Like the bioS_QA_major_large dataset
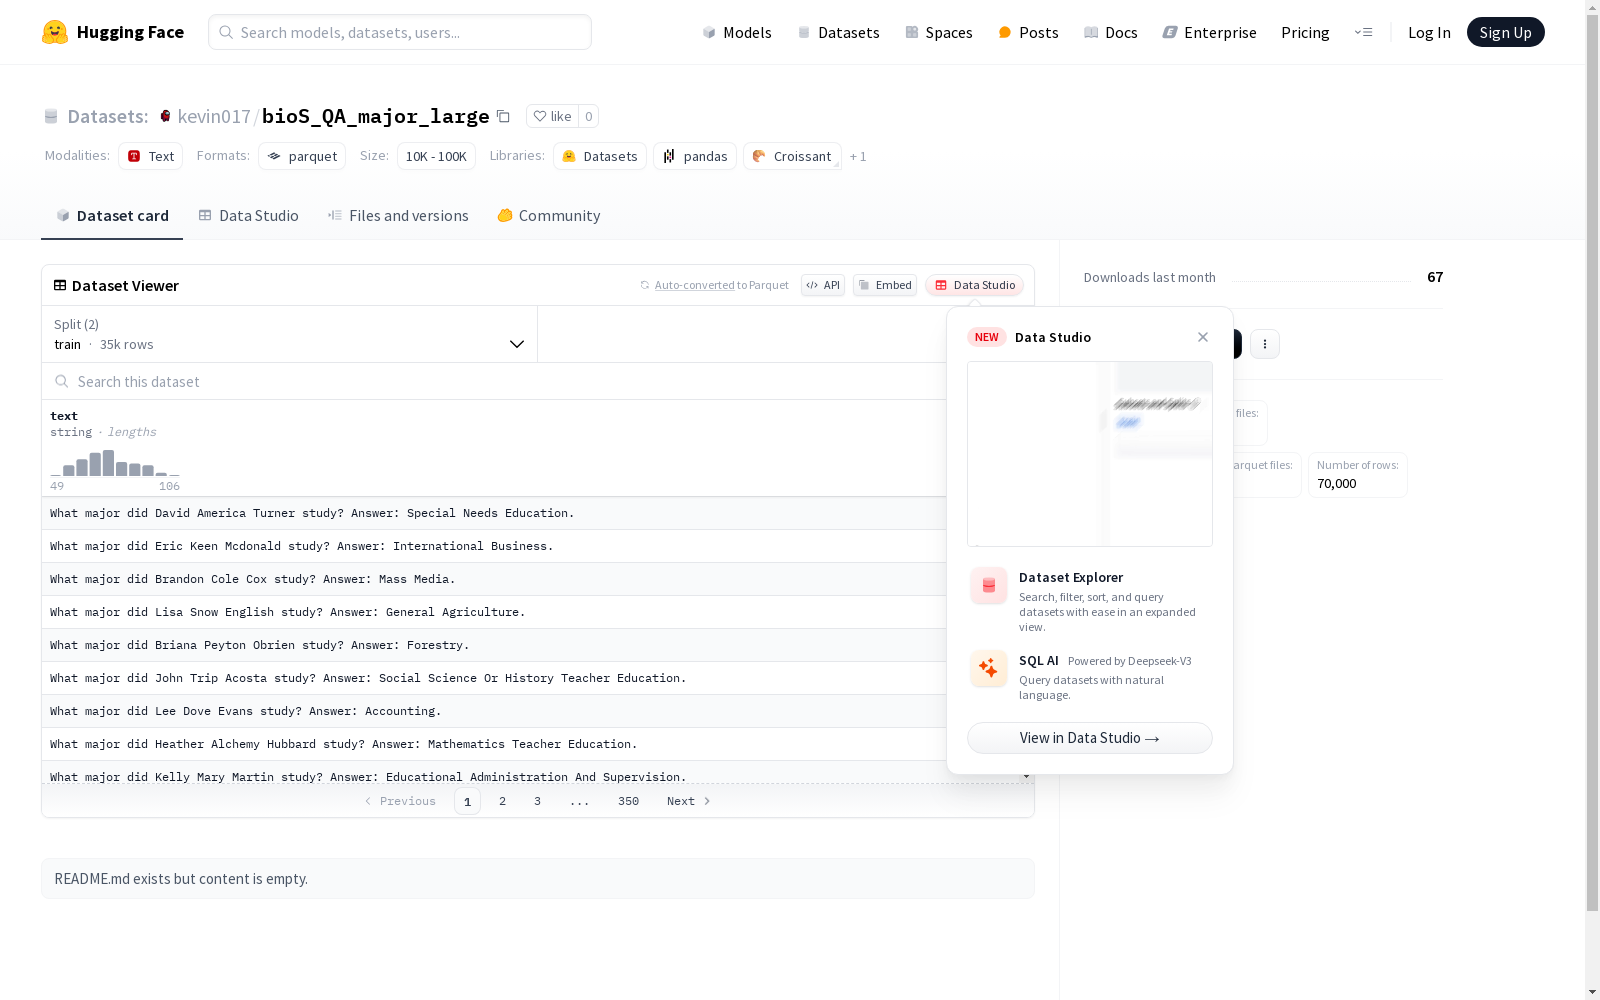Image resolution: width=1600 pixels, height=1000 pixels. click(x=552, y=116)
